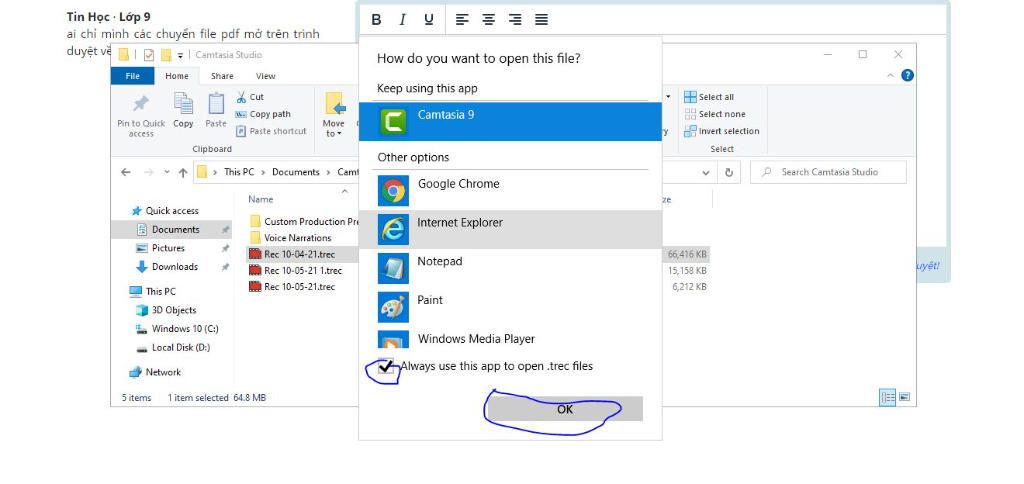Justify text in editor toolbar
Image resolution: width=1024 pixels, height=484 pixels.
[541, 20]
